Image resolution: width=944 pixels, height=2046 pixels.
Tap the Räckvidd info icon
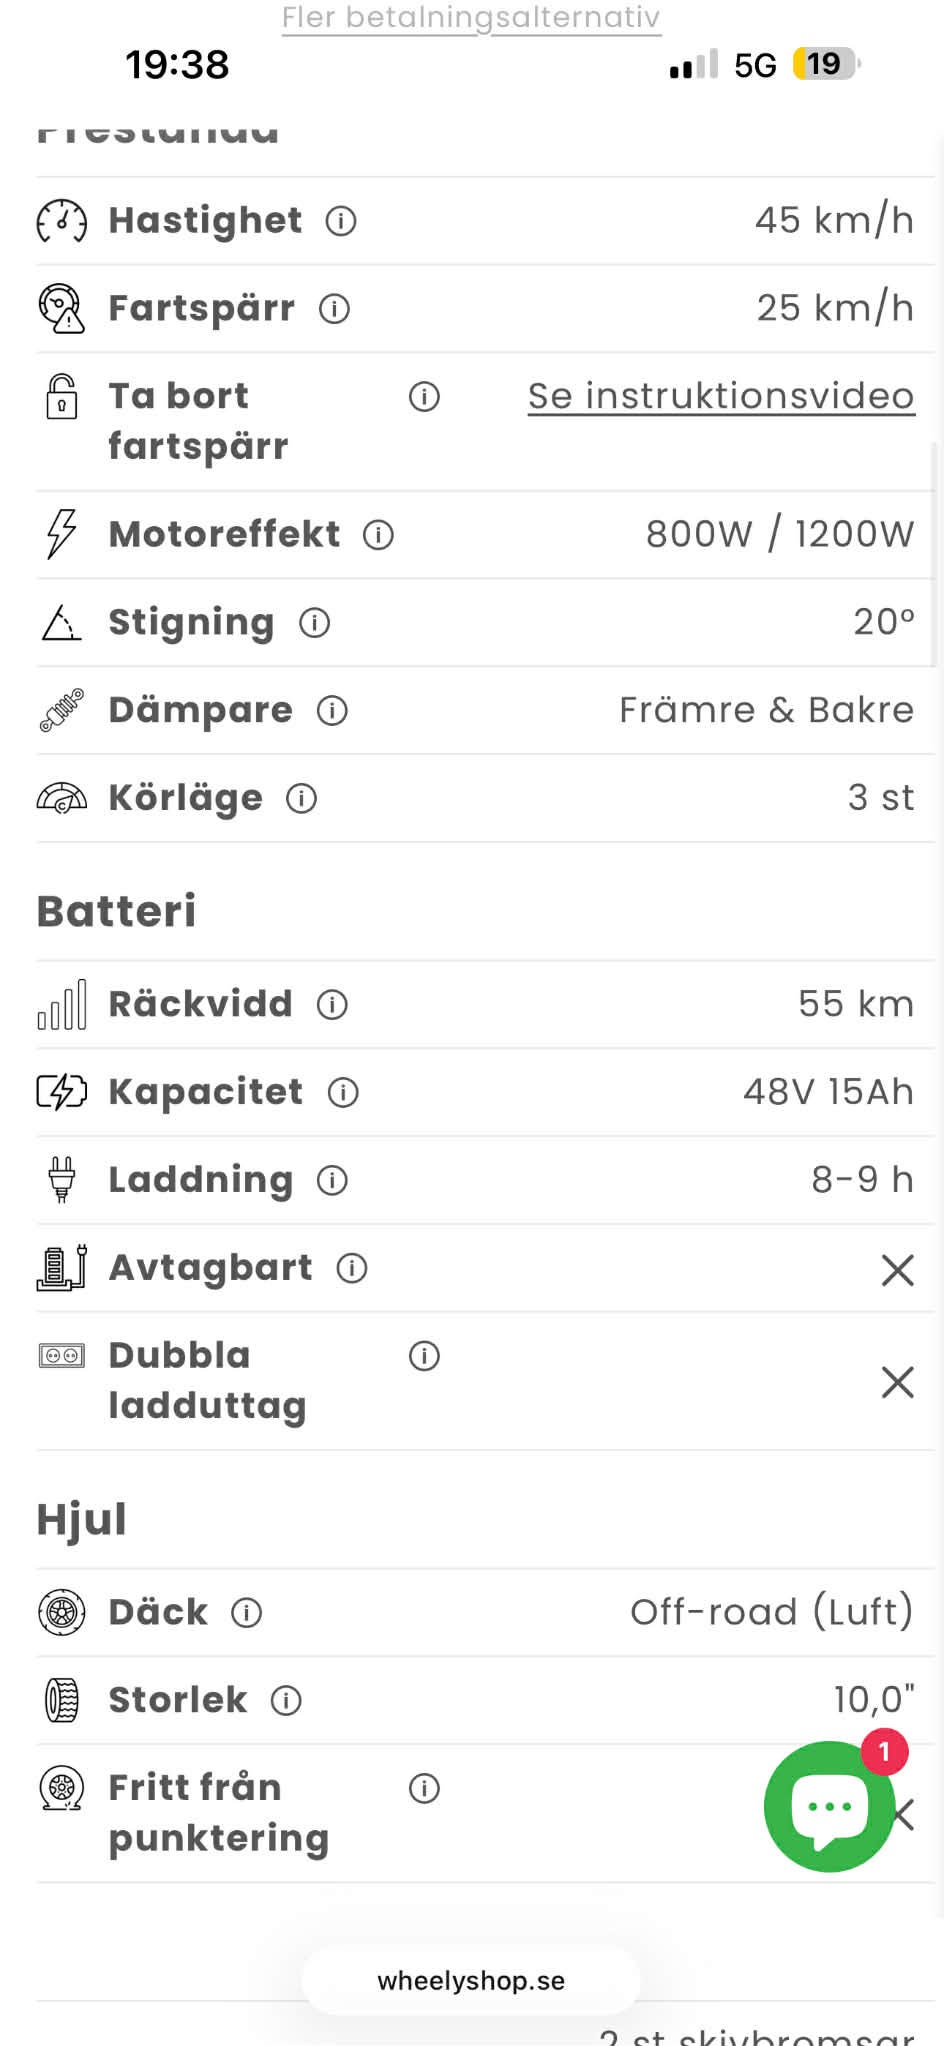tap(332, 1005)
